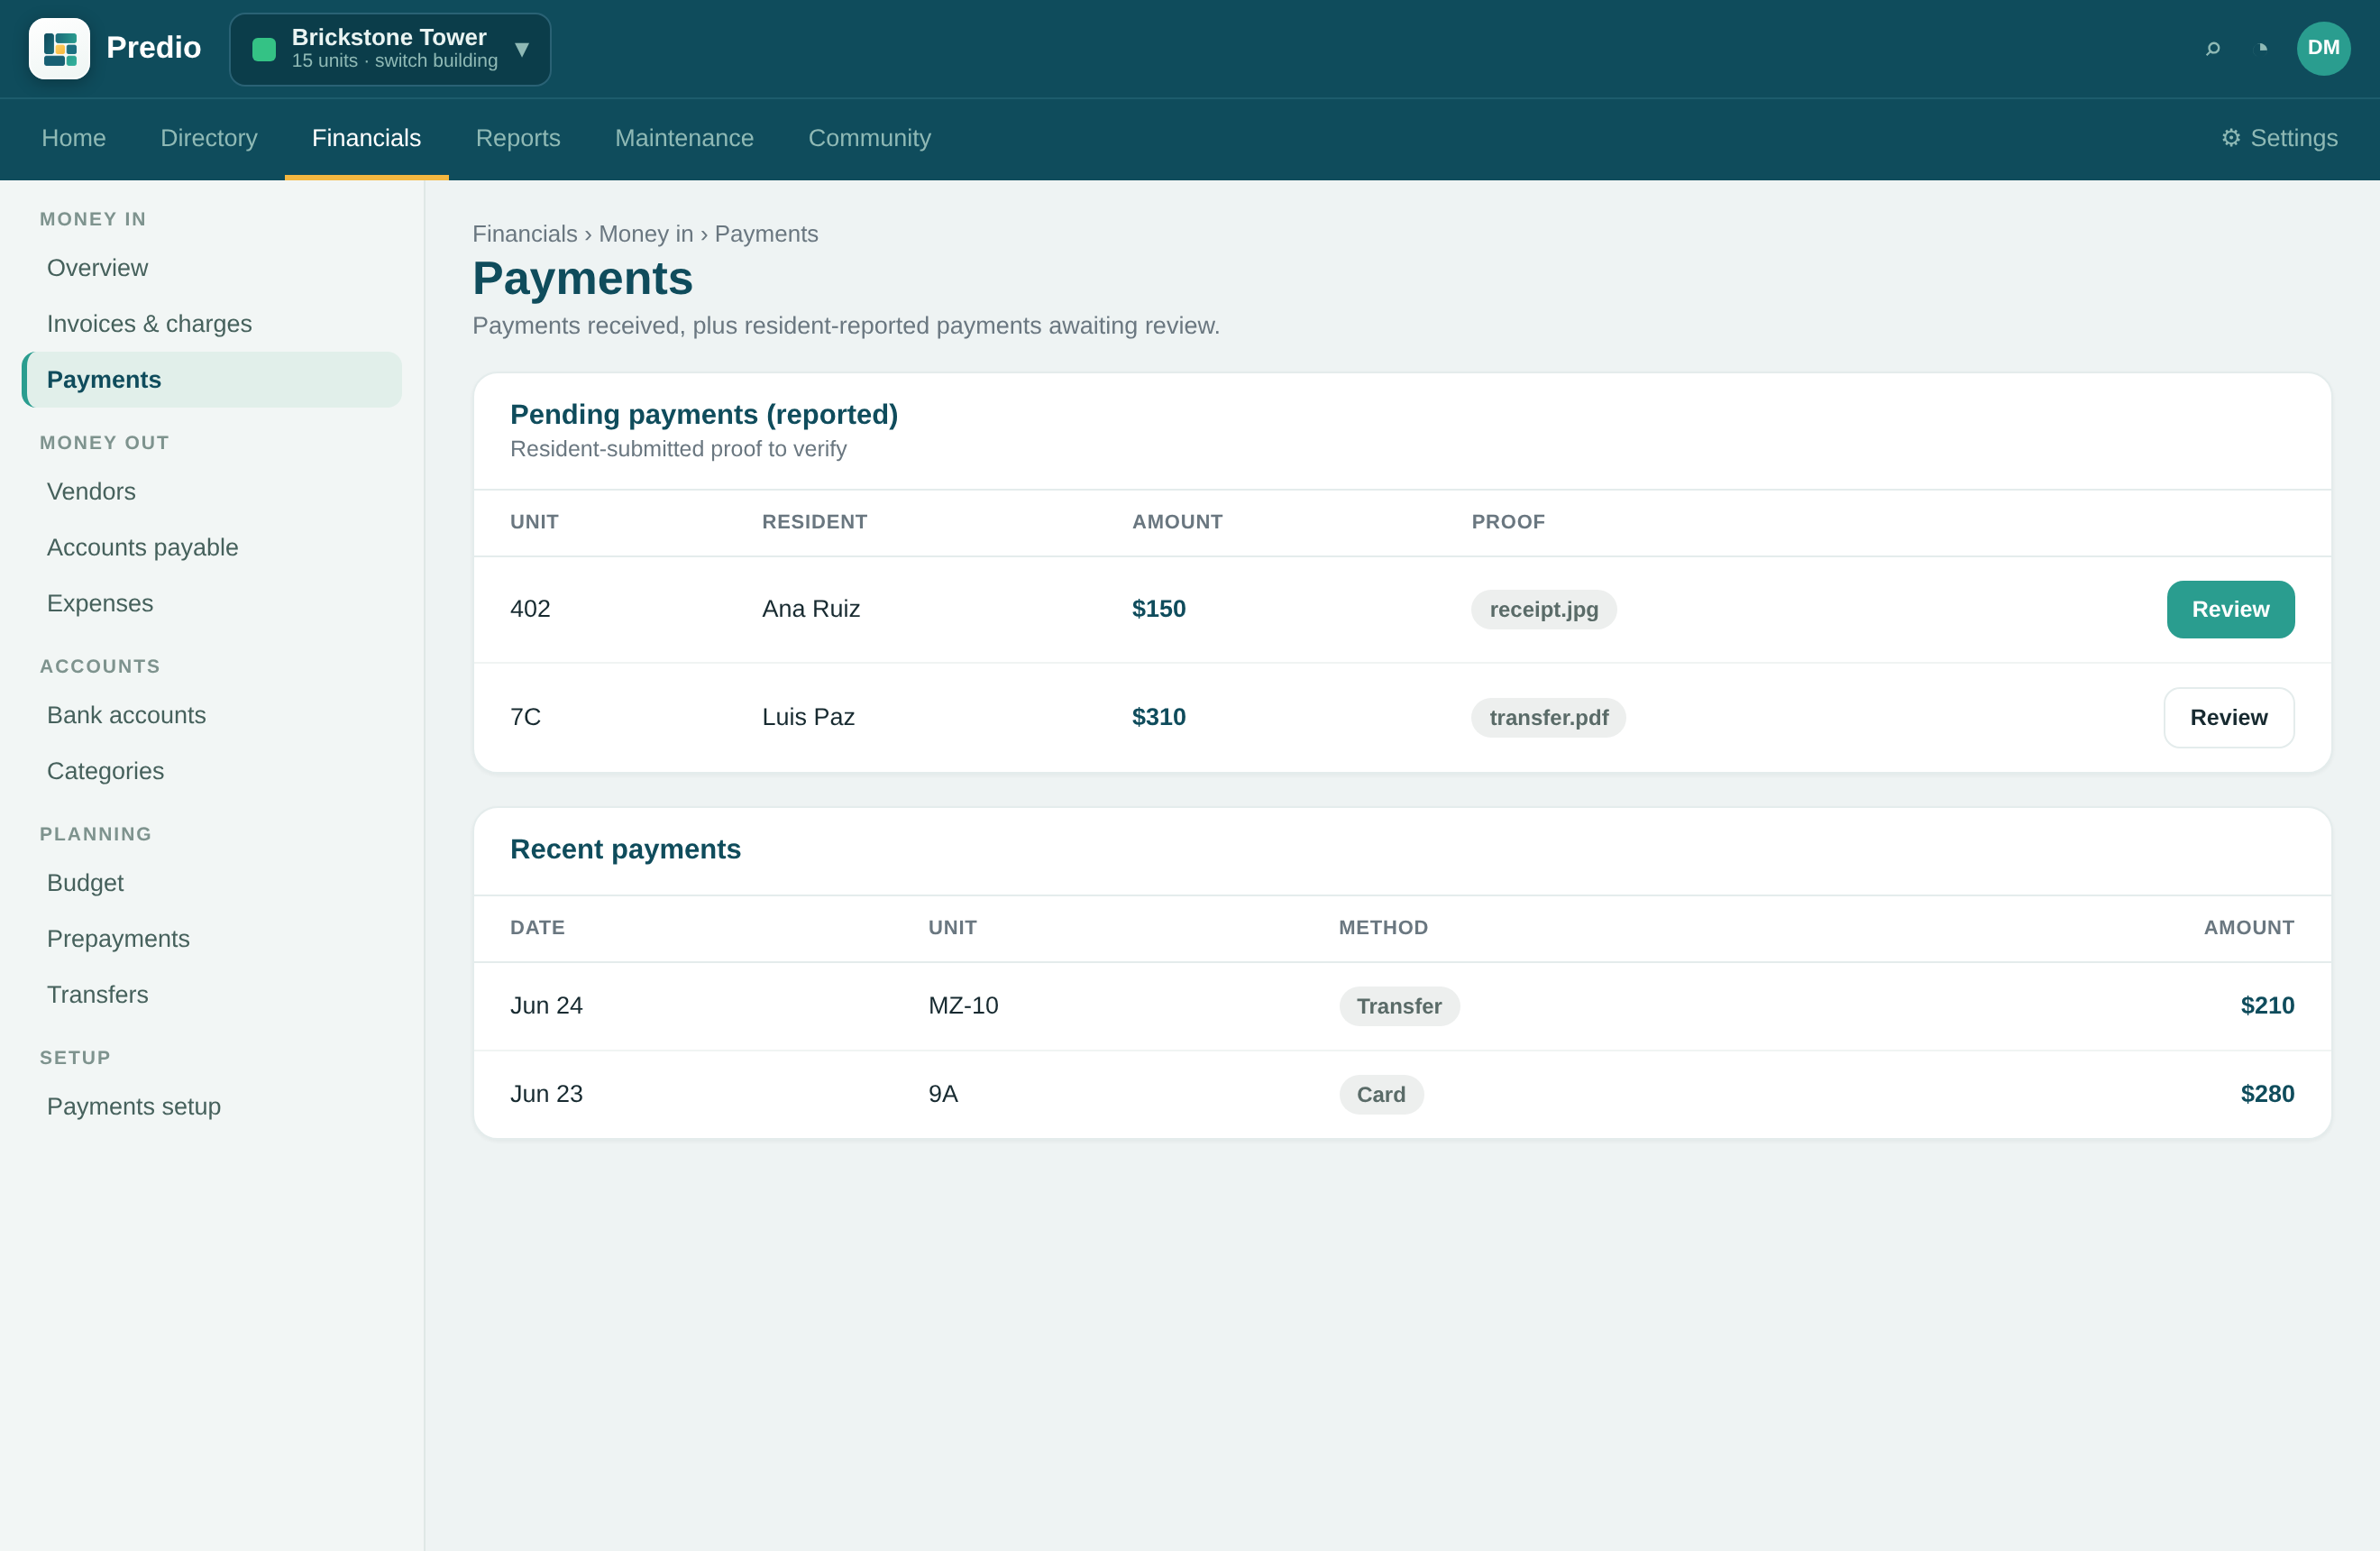Image resolution: width=2380 pixels, height=1551 pixels.
Task: Click the Recent payments heading
Action: 625,850
